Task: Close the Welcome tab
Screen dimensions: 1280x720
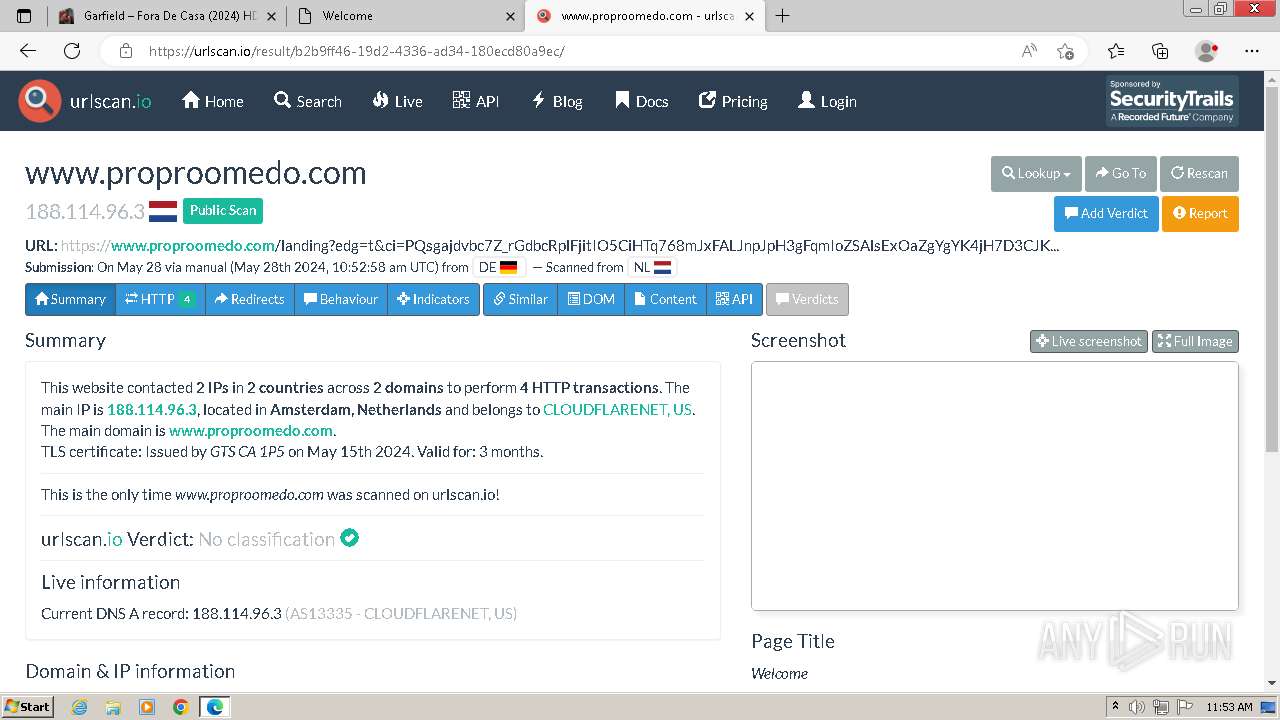Action: [x=511, y=16]
